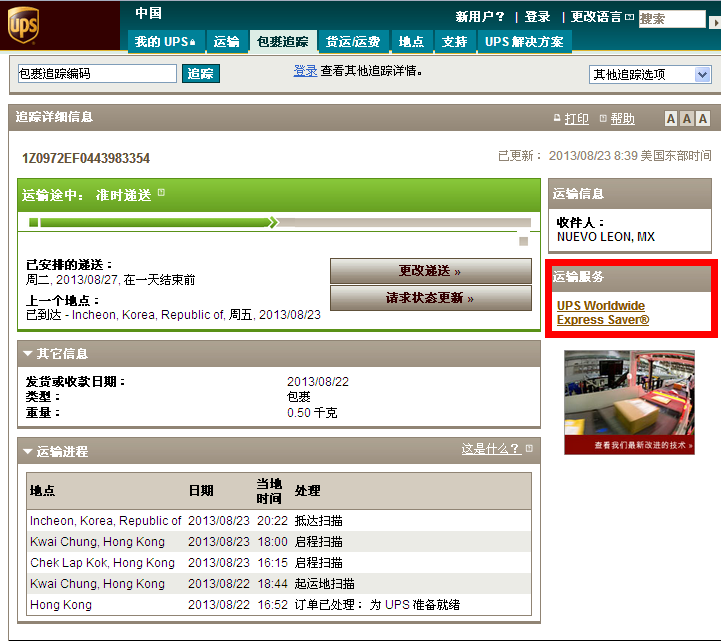
Task: Click the popup icon beside 更改语言
Action: [629, 17]
